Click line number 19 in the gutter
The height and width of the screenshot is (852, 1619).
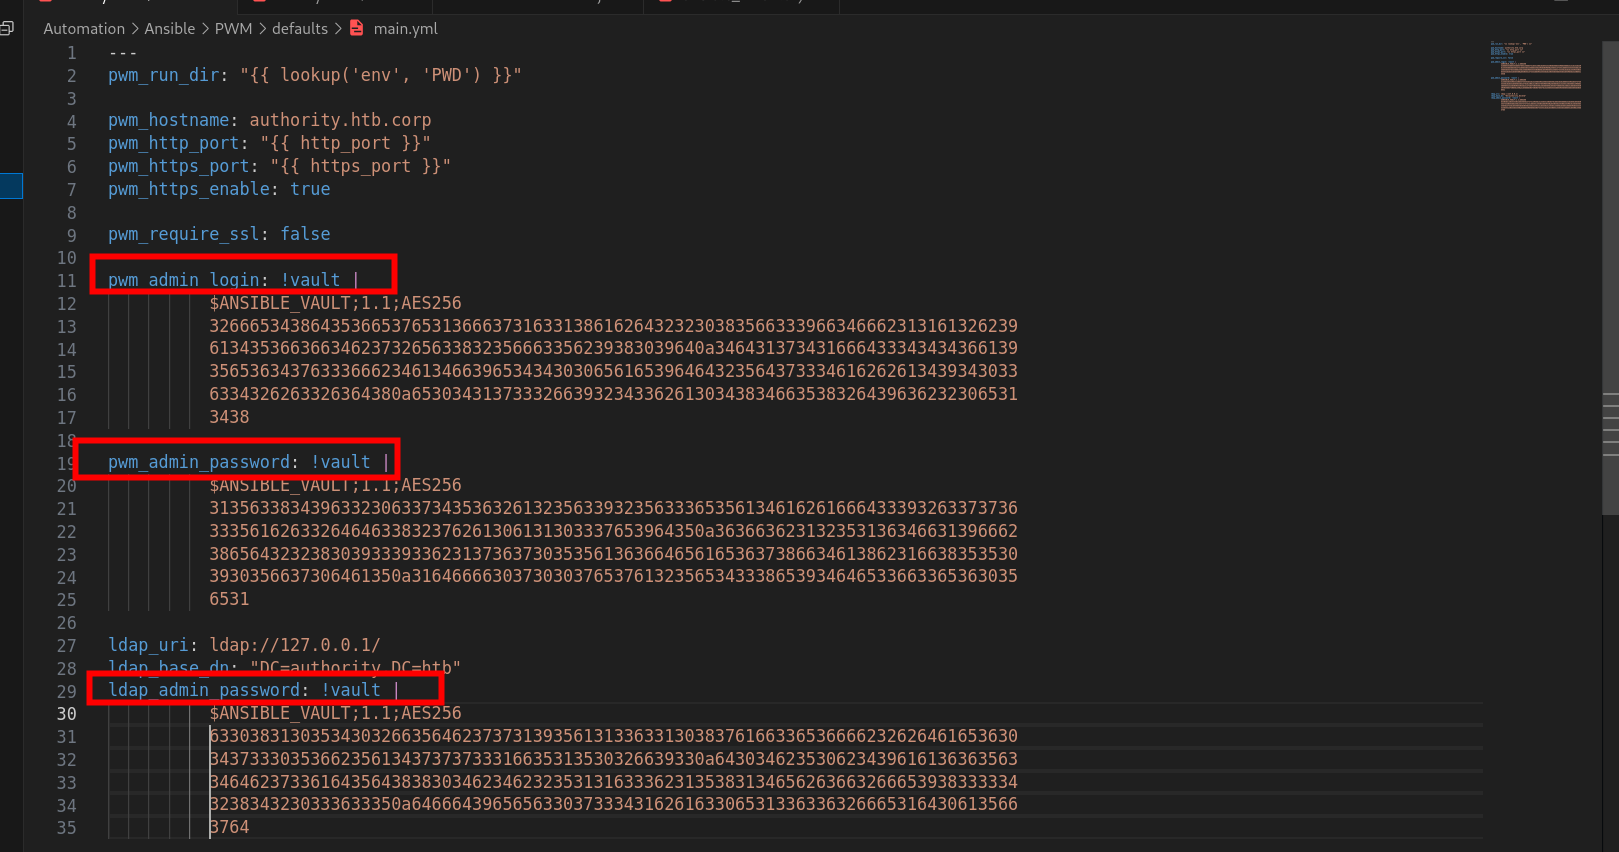coord(66,463)
